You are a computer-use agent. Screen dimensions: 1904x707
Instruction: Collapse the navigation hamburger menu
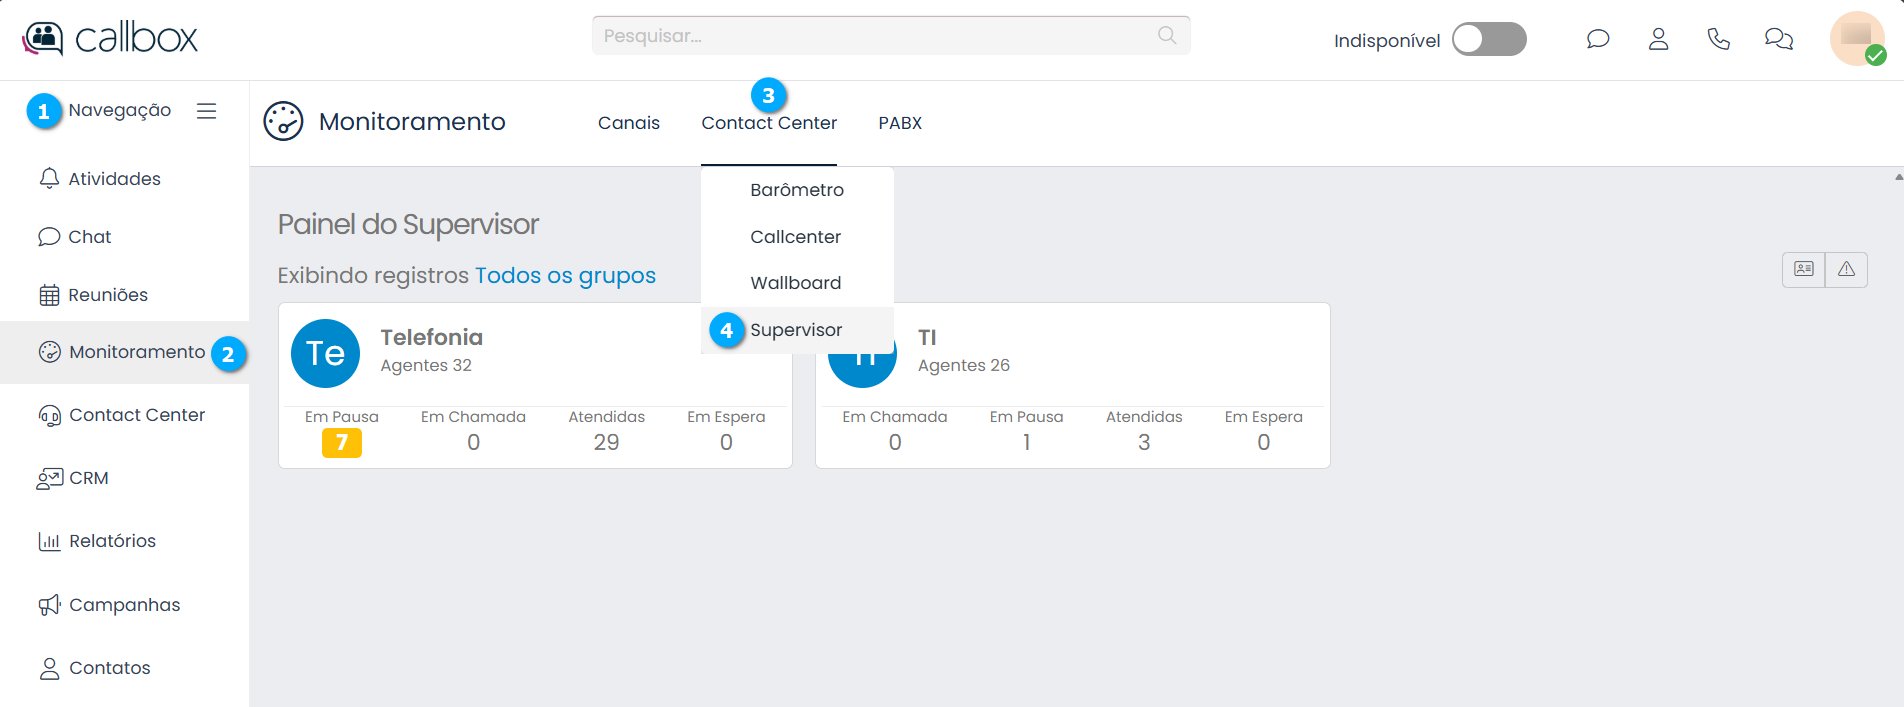(x=207, y=111)
